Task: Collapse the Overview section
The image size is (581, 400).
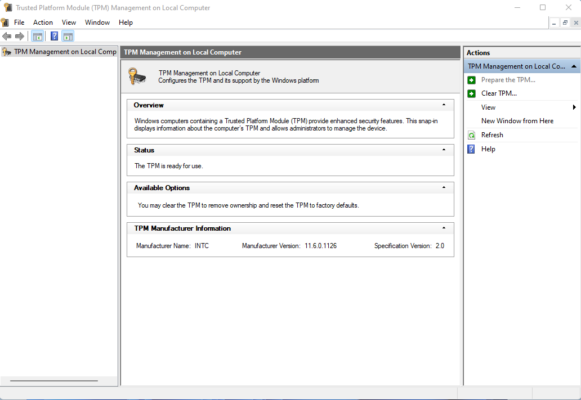Action: tap(444, 105)
